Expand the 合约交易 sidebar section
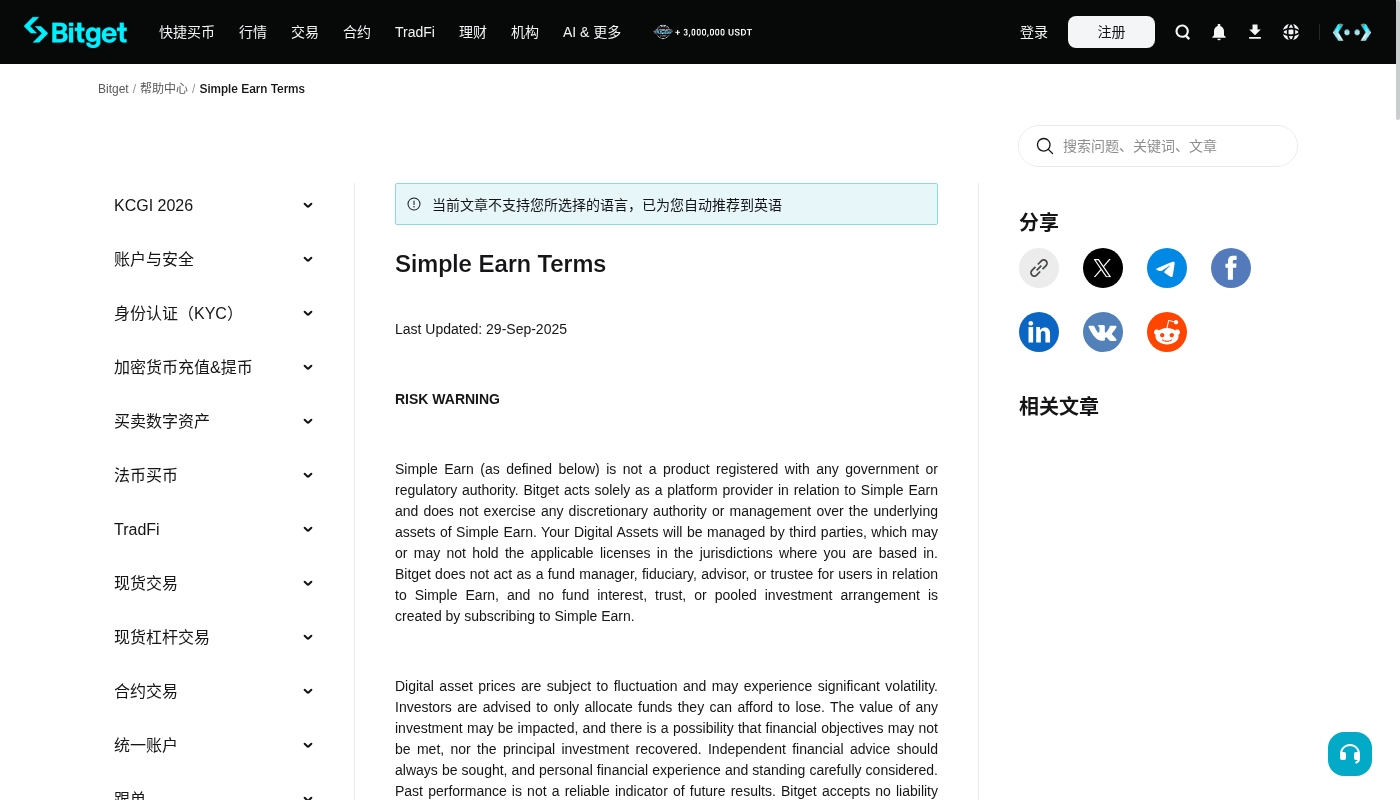 [214, 691]
